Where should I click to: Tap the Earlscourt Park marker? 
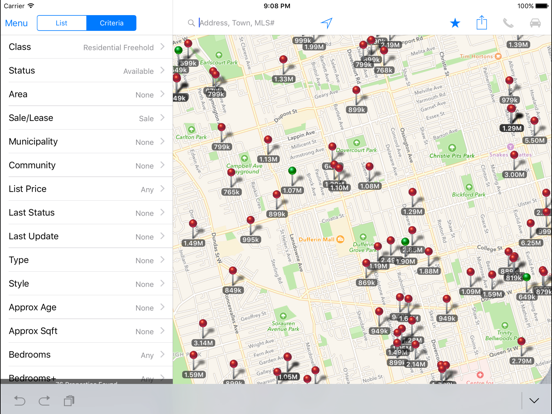click(x=219, y=55)
